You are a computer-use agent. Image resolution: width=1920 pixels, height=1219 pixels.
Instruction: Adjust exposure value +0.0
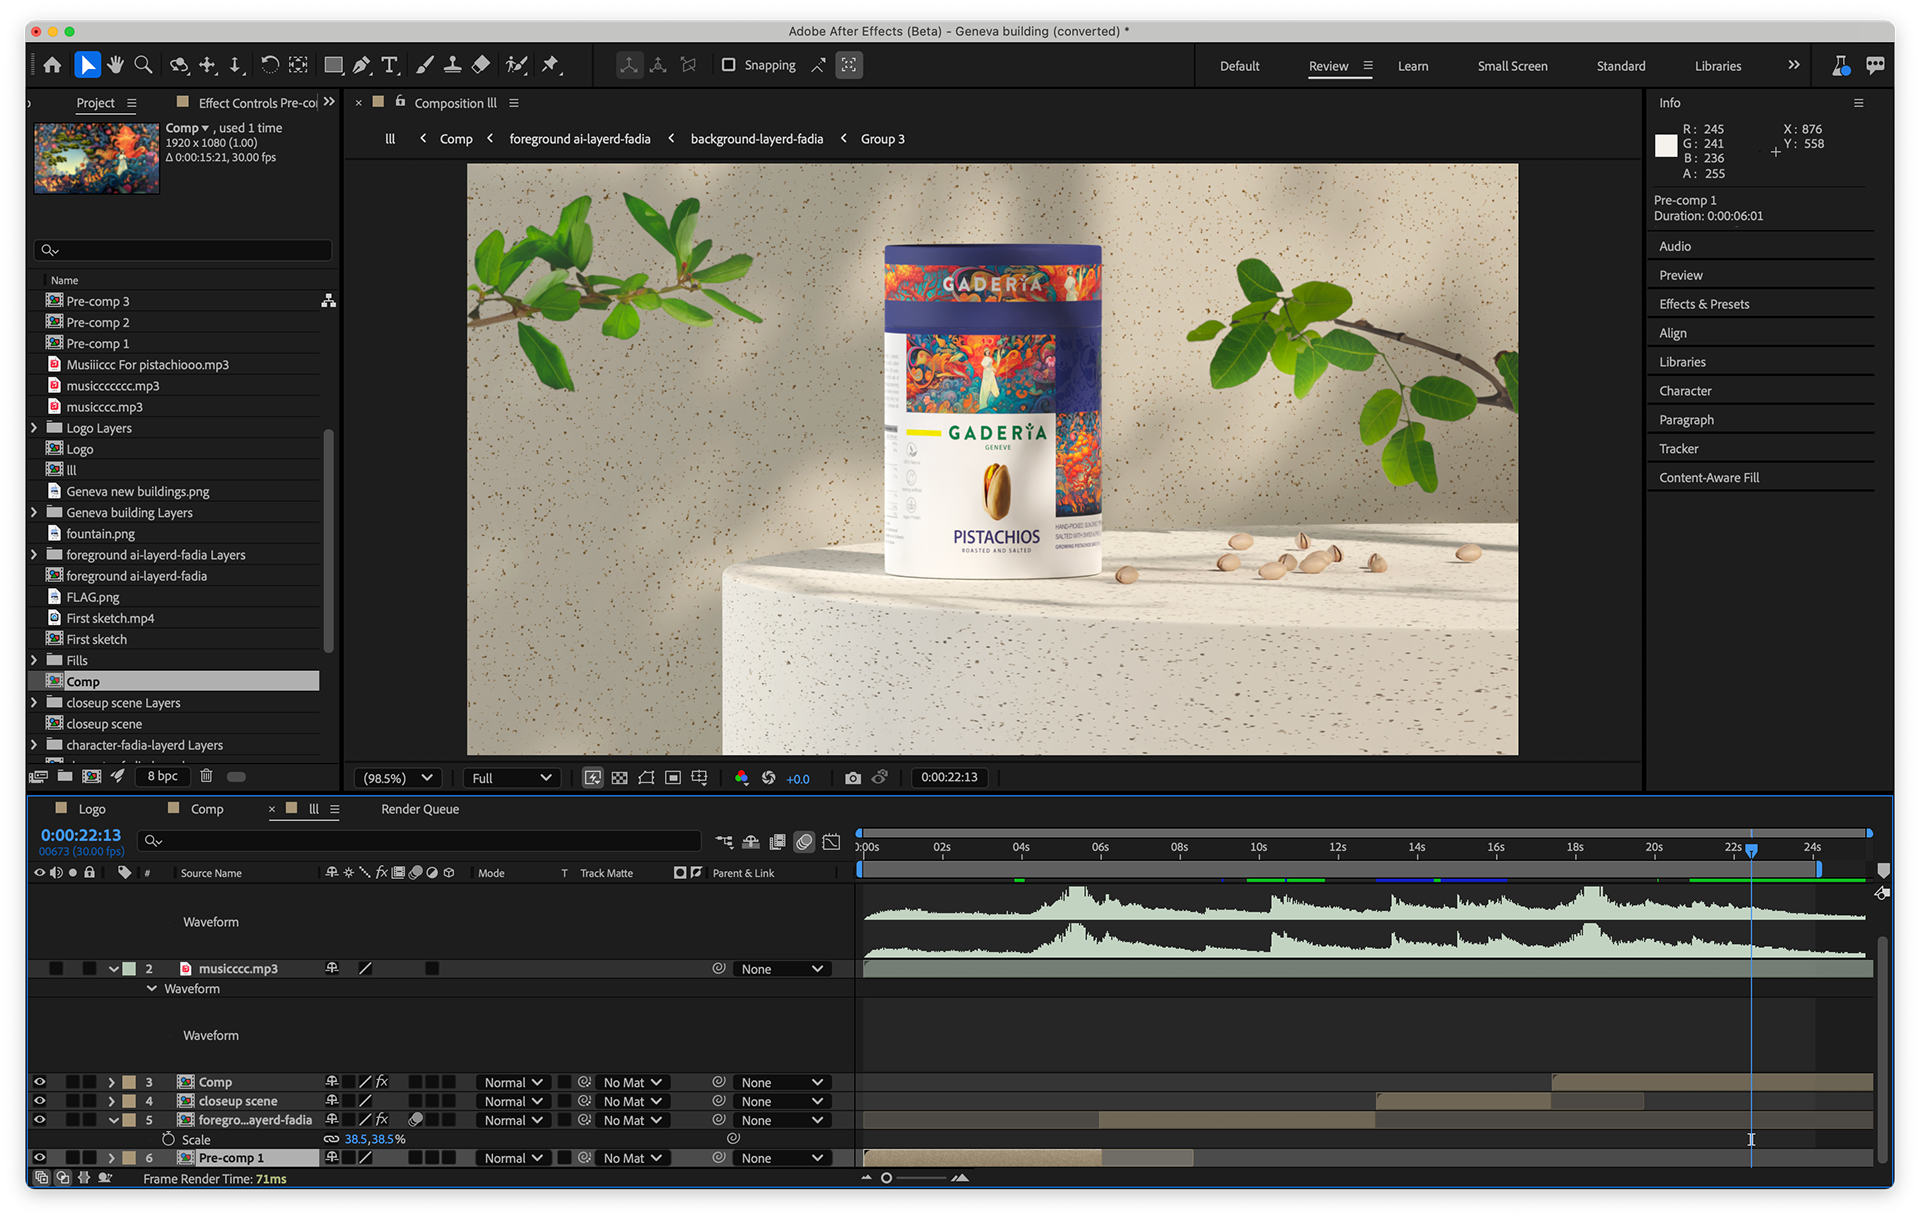click(x=798, y=779)
